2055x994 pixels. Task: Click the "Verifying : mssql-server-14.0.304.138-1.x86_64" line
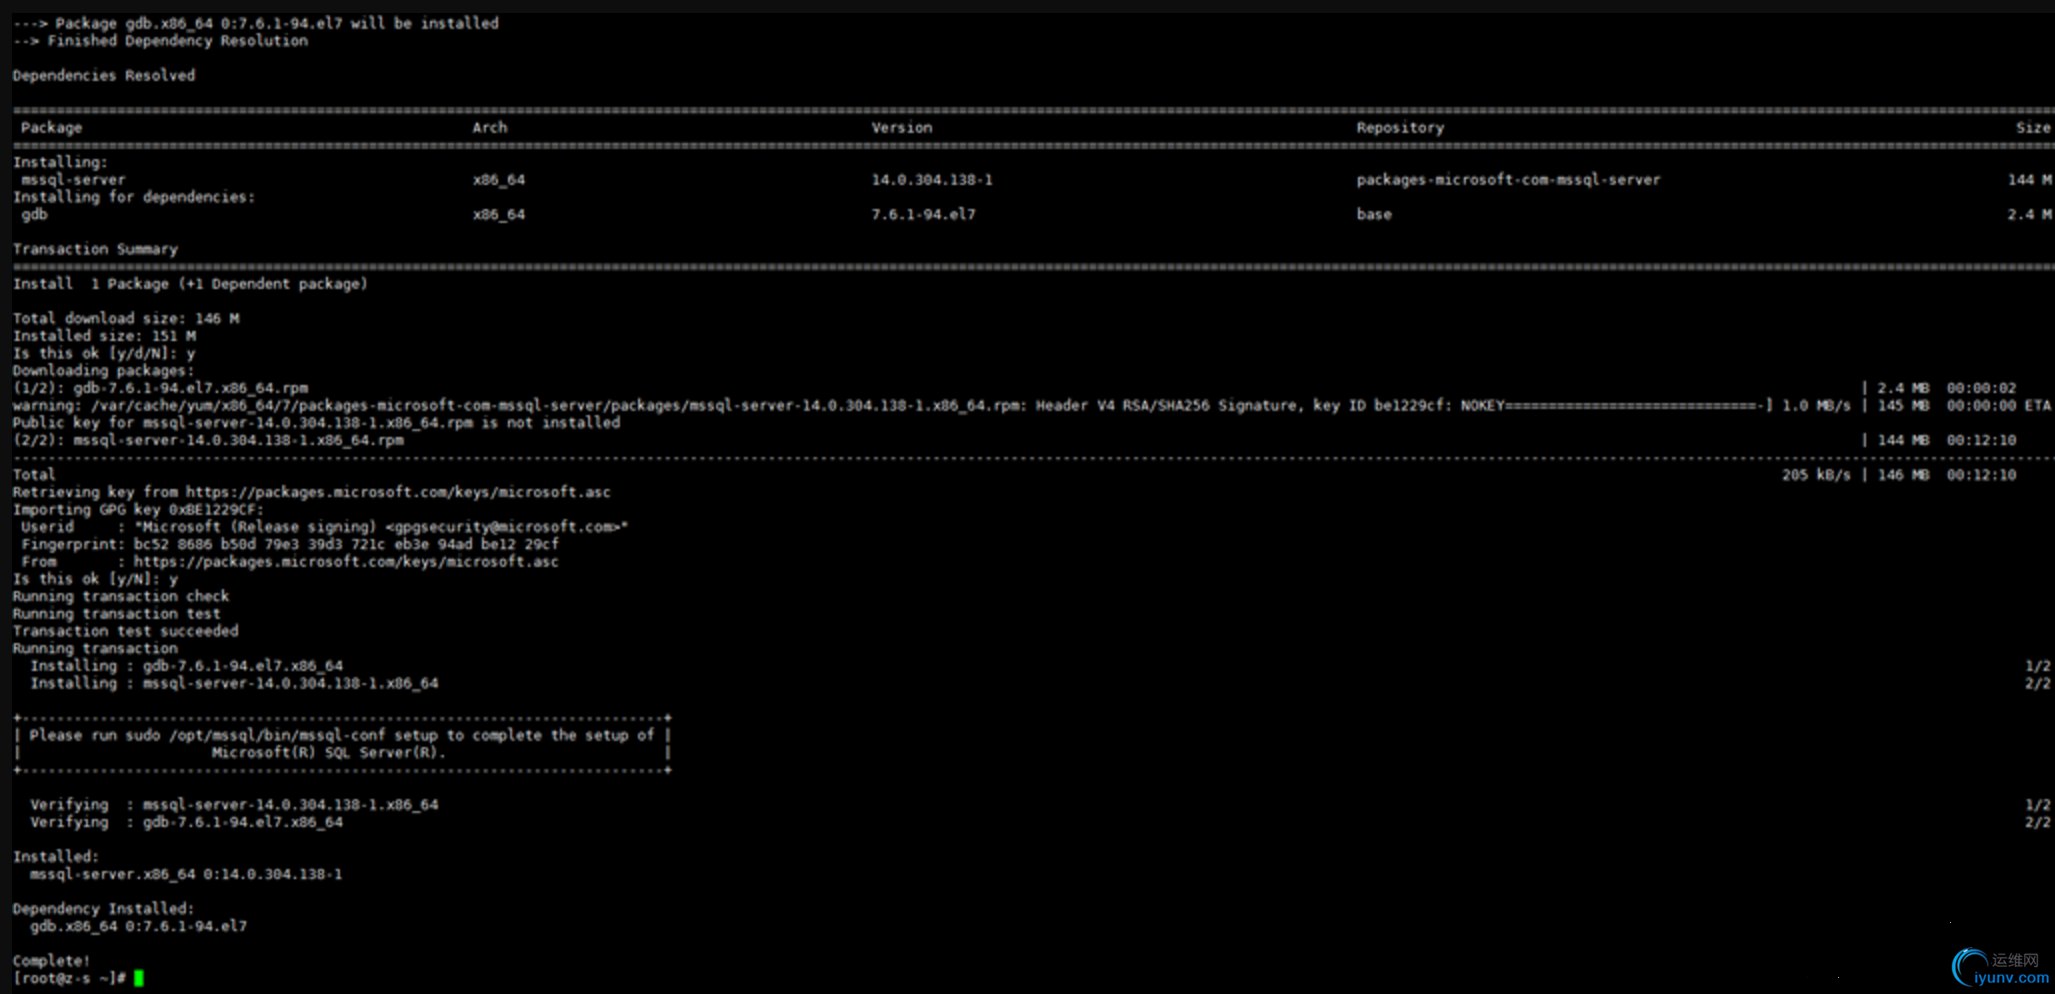(x=234, y=805)
